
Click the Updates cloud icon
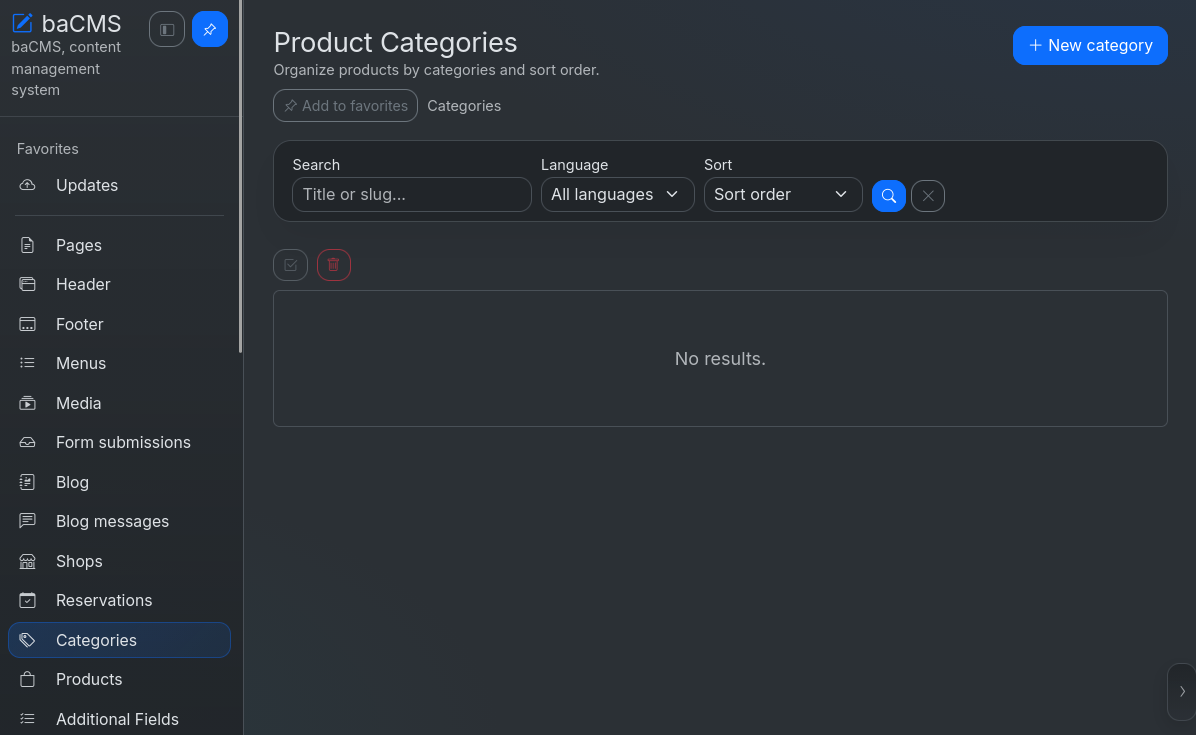pos(27,185)
